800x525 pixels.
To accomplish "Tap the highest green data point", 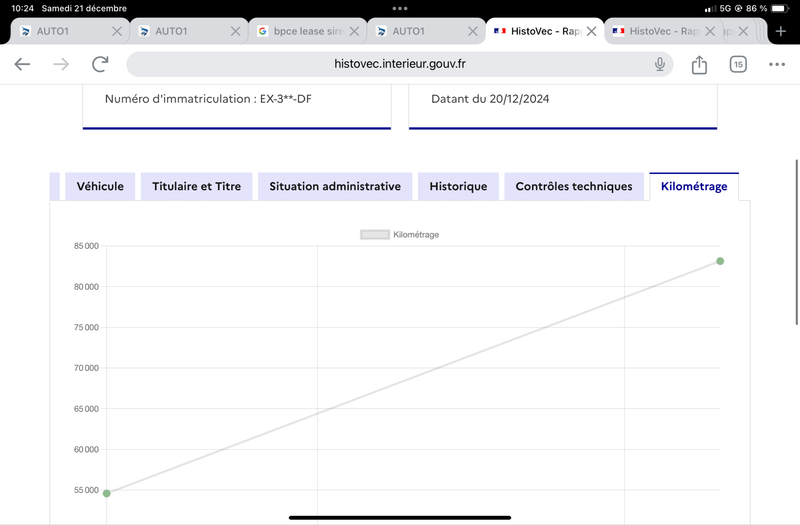I will [720, 261].
